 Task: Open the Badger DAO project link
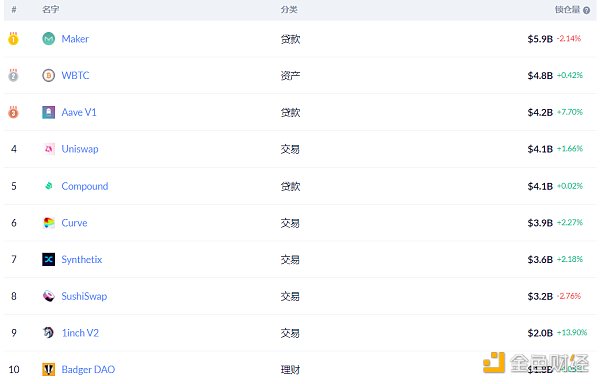pos(88,369)
